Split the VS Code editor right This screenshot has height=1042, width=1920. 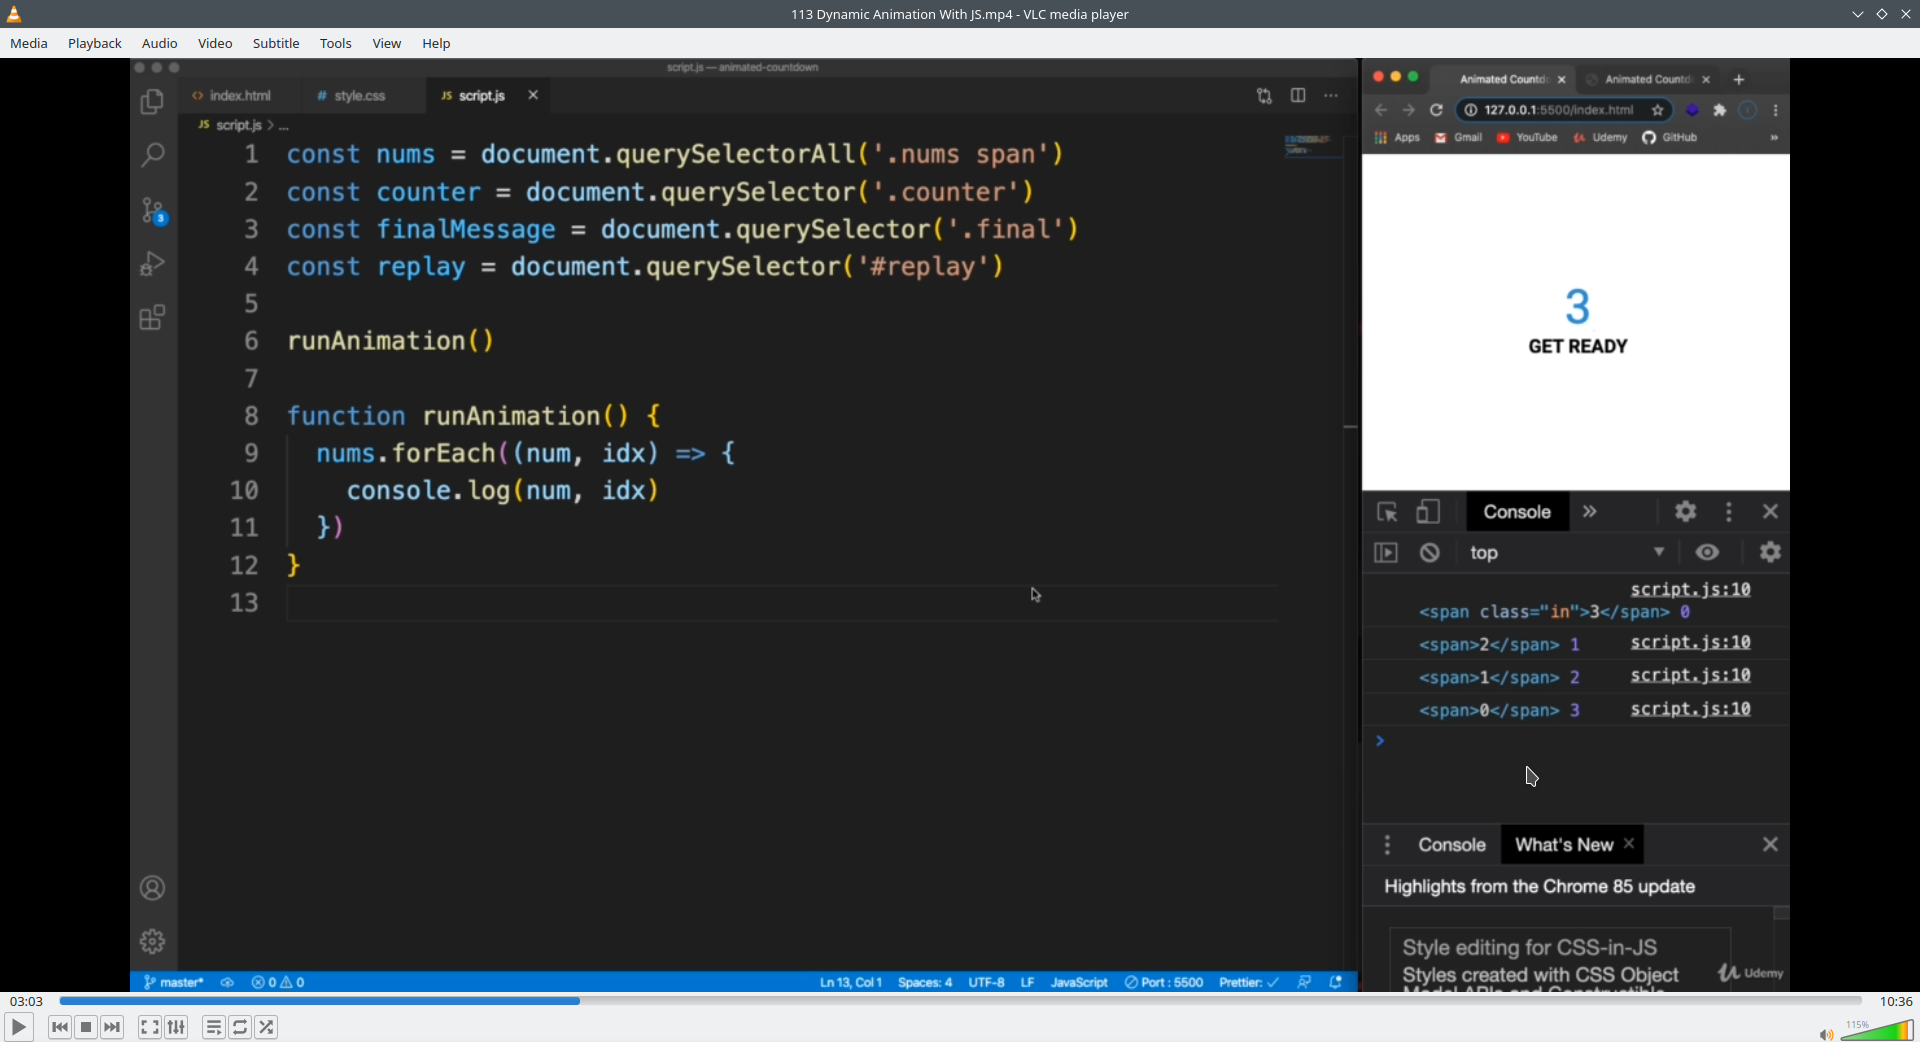tap(1298, 96)
